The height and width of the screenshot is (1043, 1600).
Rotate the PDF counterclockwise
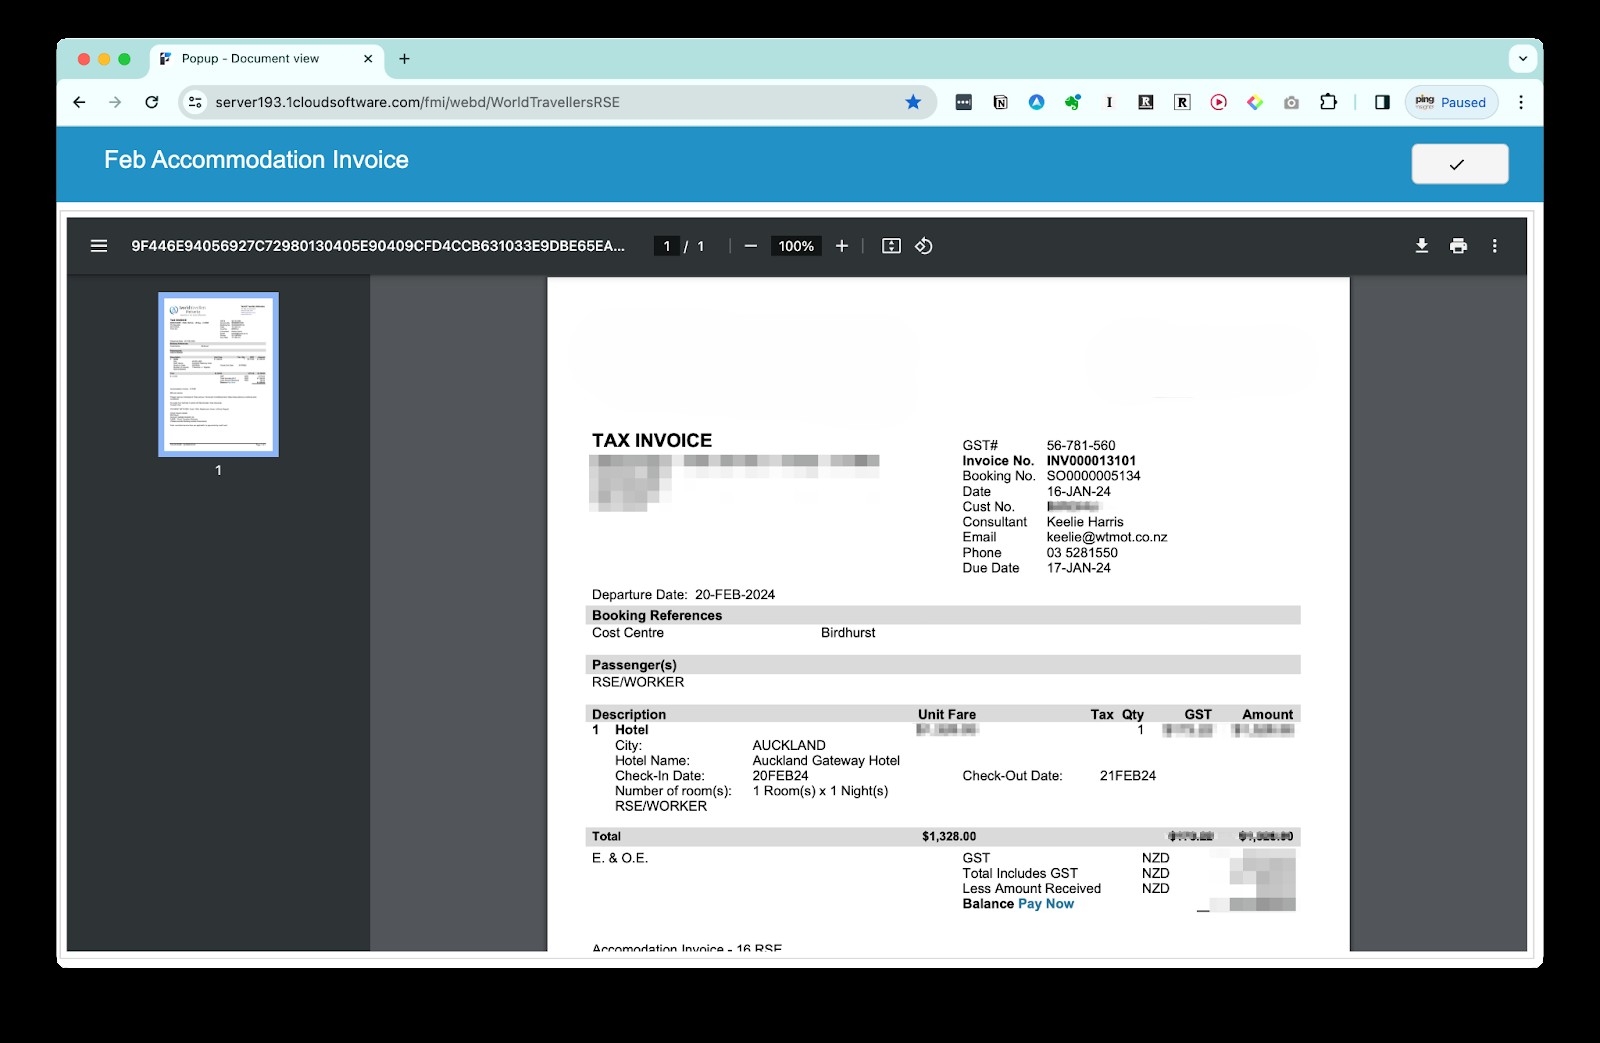(924, 246)
